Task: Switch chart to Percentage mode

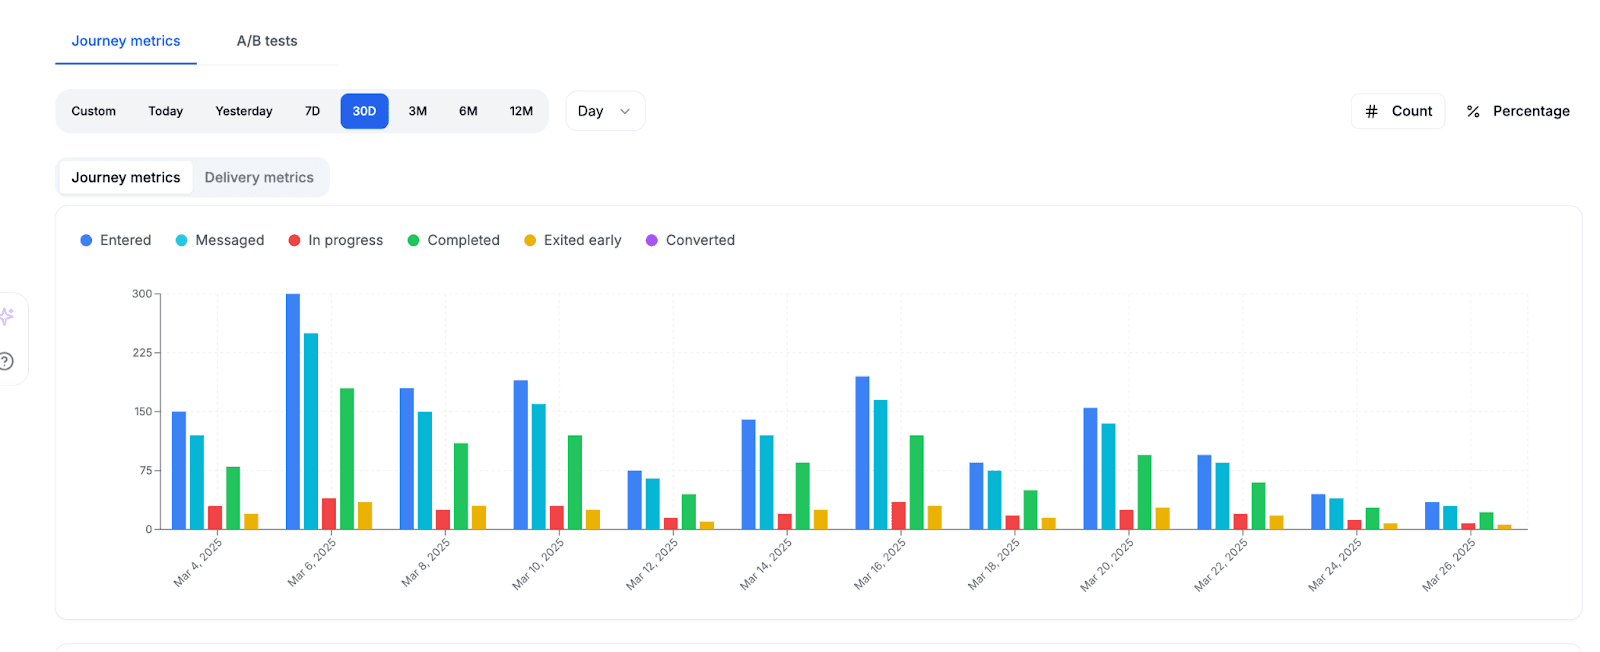Action: [1518, 111]
